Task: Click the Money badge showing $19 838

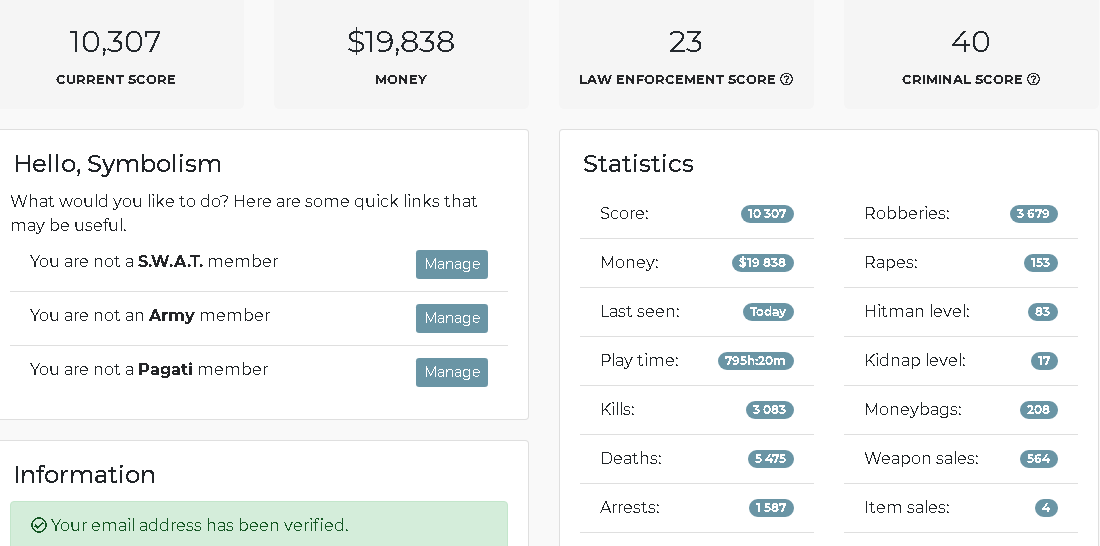Action: (x=762, y=262)
